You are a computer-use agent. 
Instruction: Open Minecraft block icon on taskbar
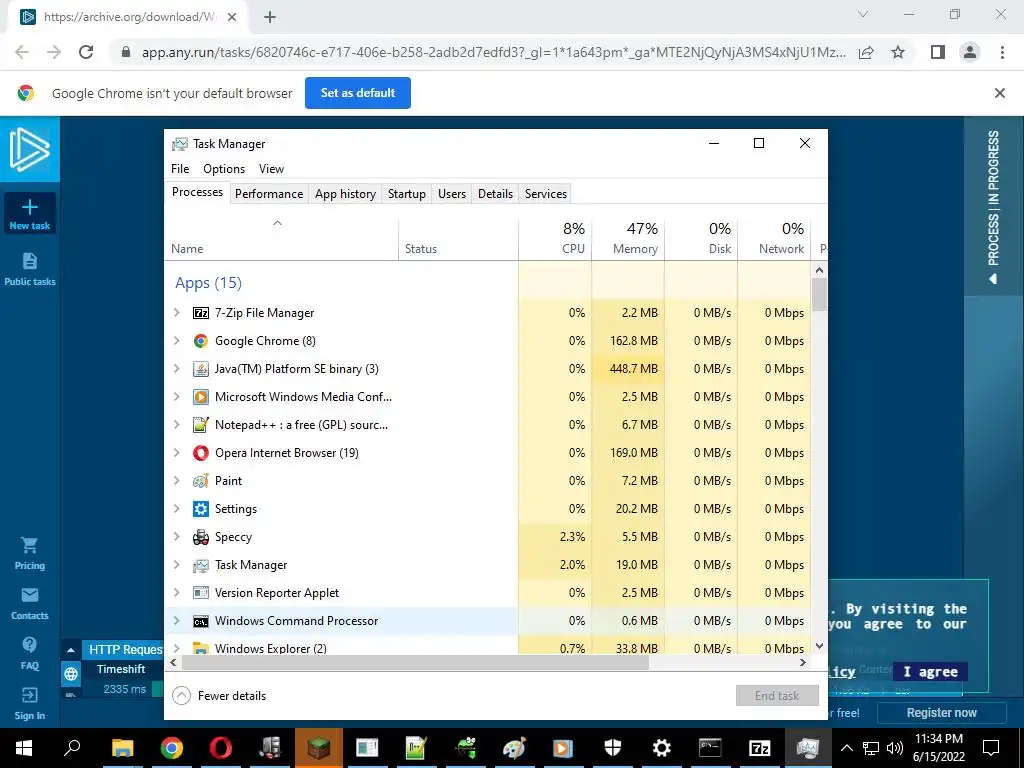[x=319, y=748]
